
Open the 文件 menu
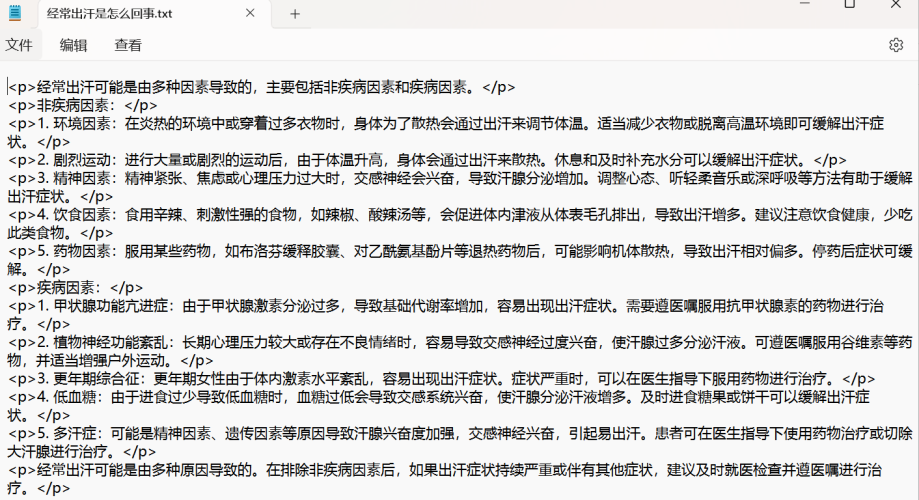(x=19, y=45)
